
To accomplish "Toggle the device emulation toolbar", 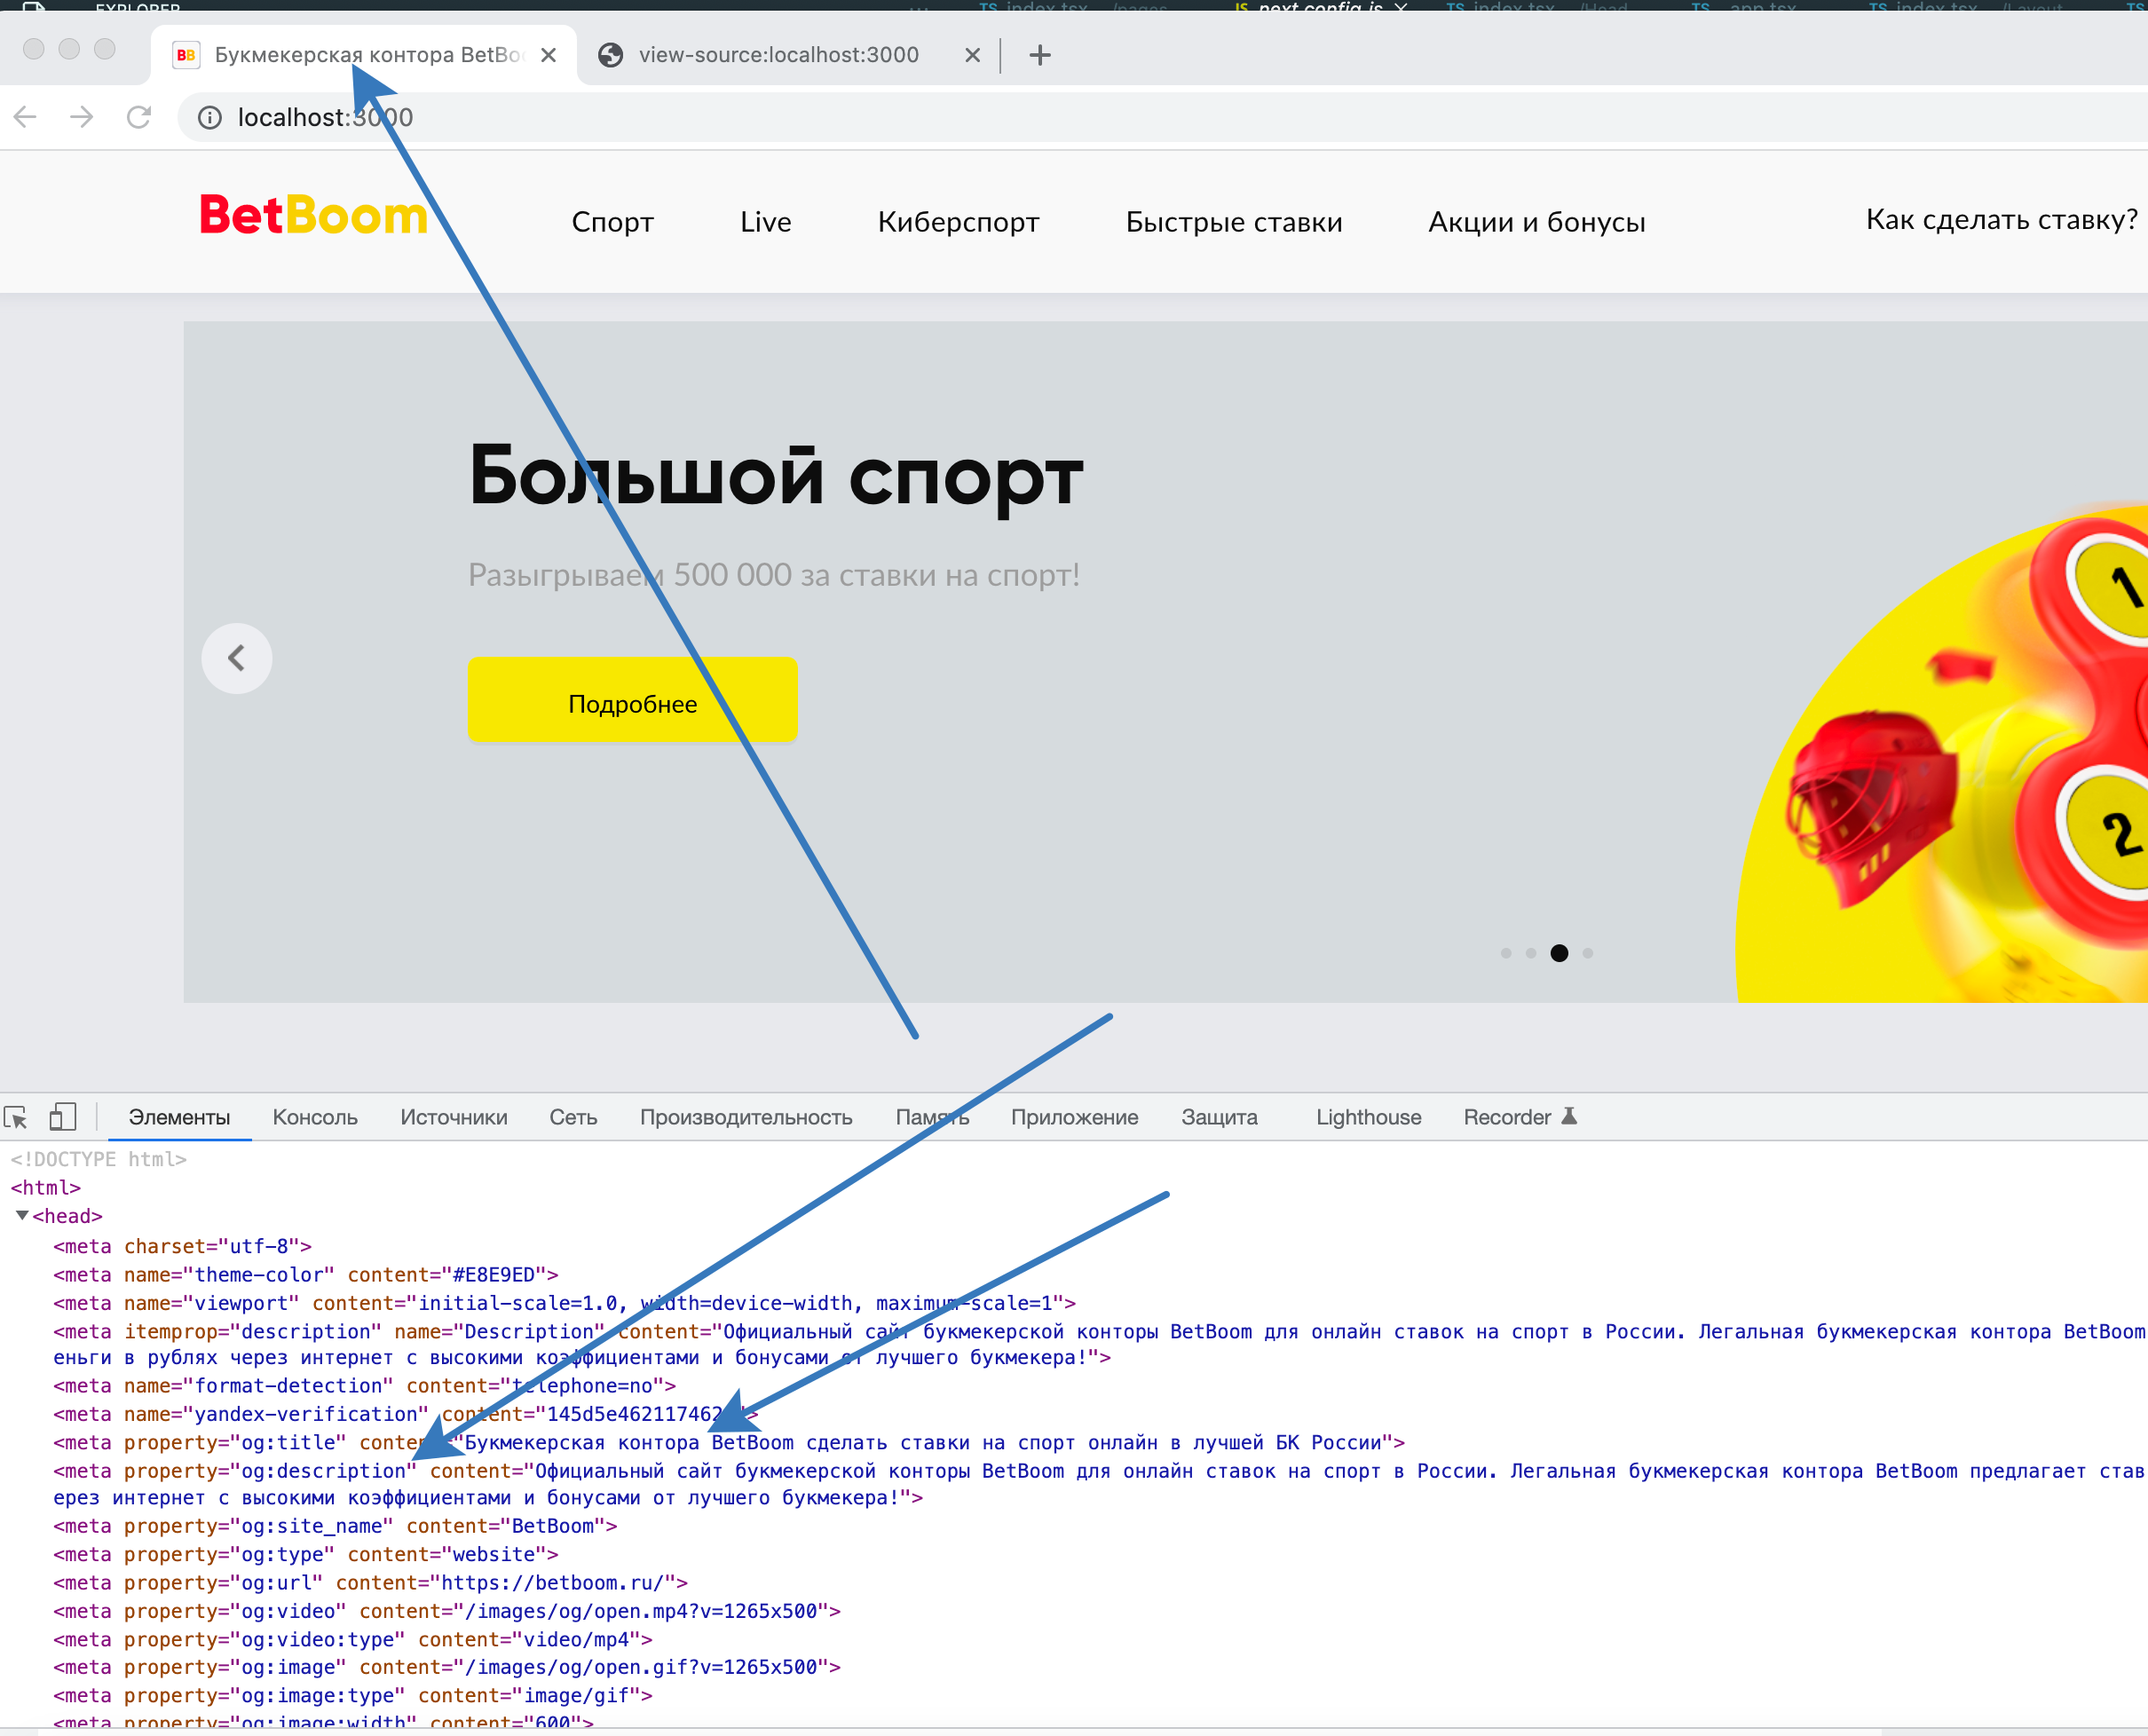I will 62,1116.
